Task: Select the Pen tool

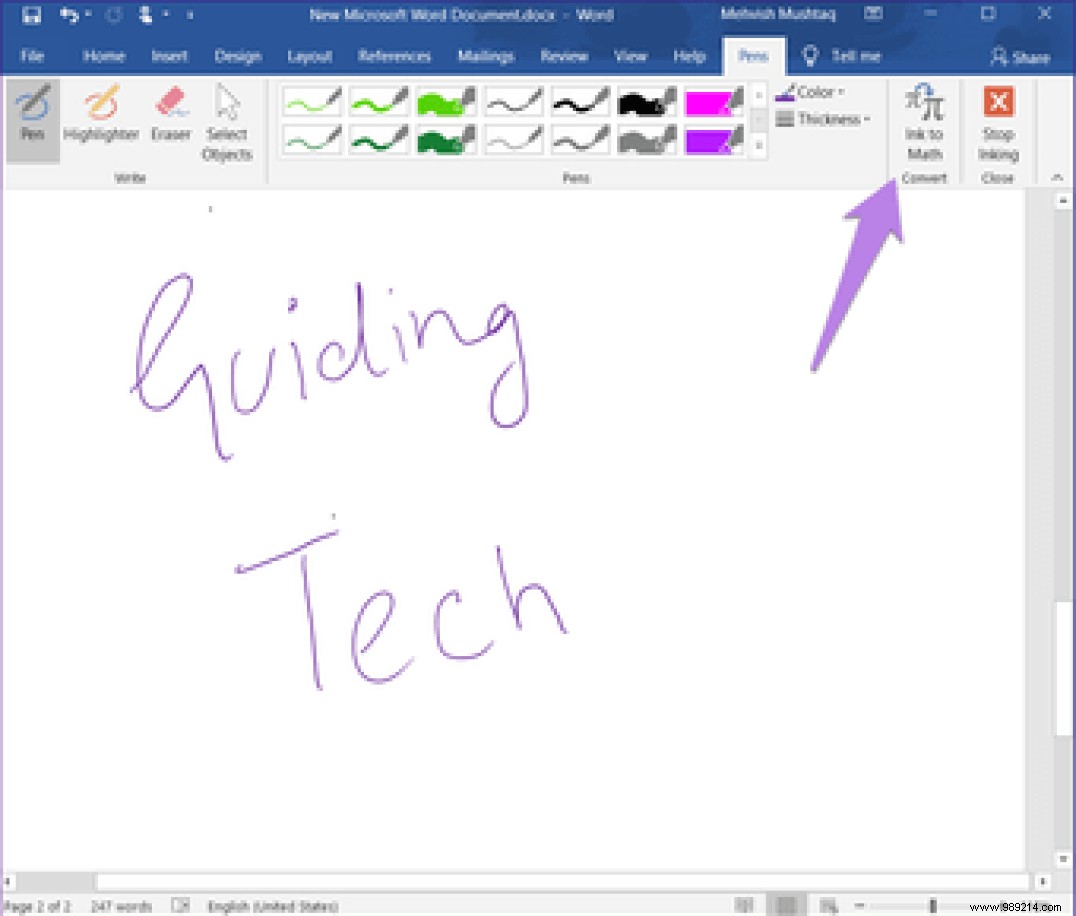Action: click(x=32, y=112)
